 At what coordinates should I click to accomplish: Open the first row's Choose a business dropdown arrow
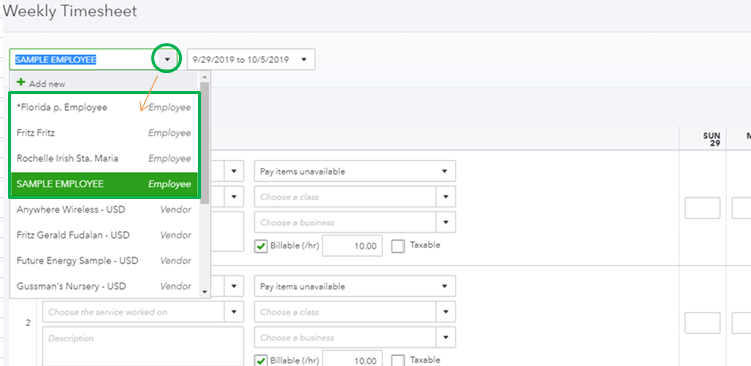click(x=445, y=222)
